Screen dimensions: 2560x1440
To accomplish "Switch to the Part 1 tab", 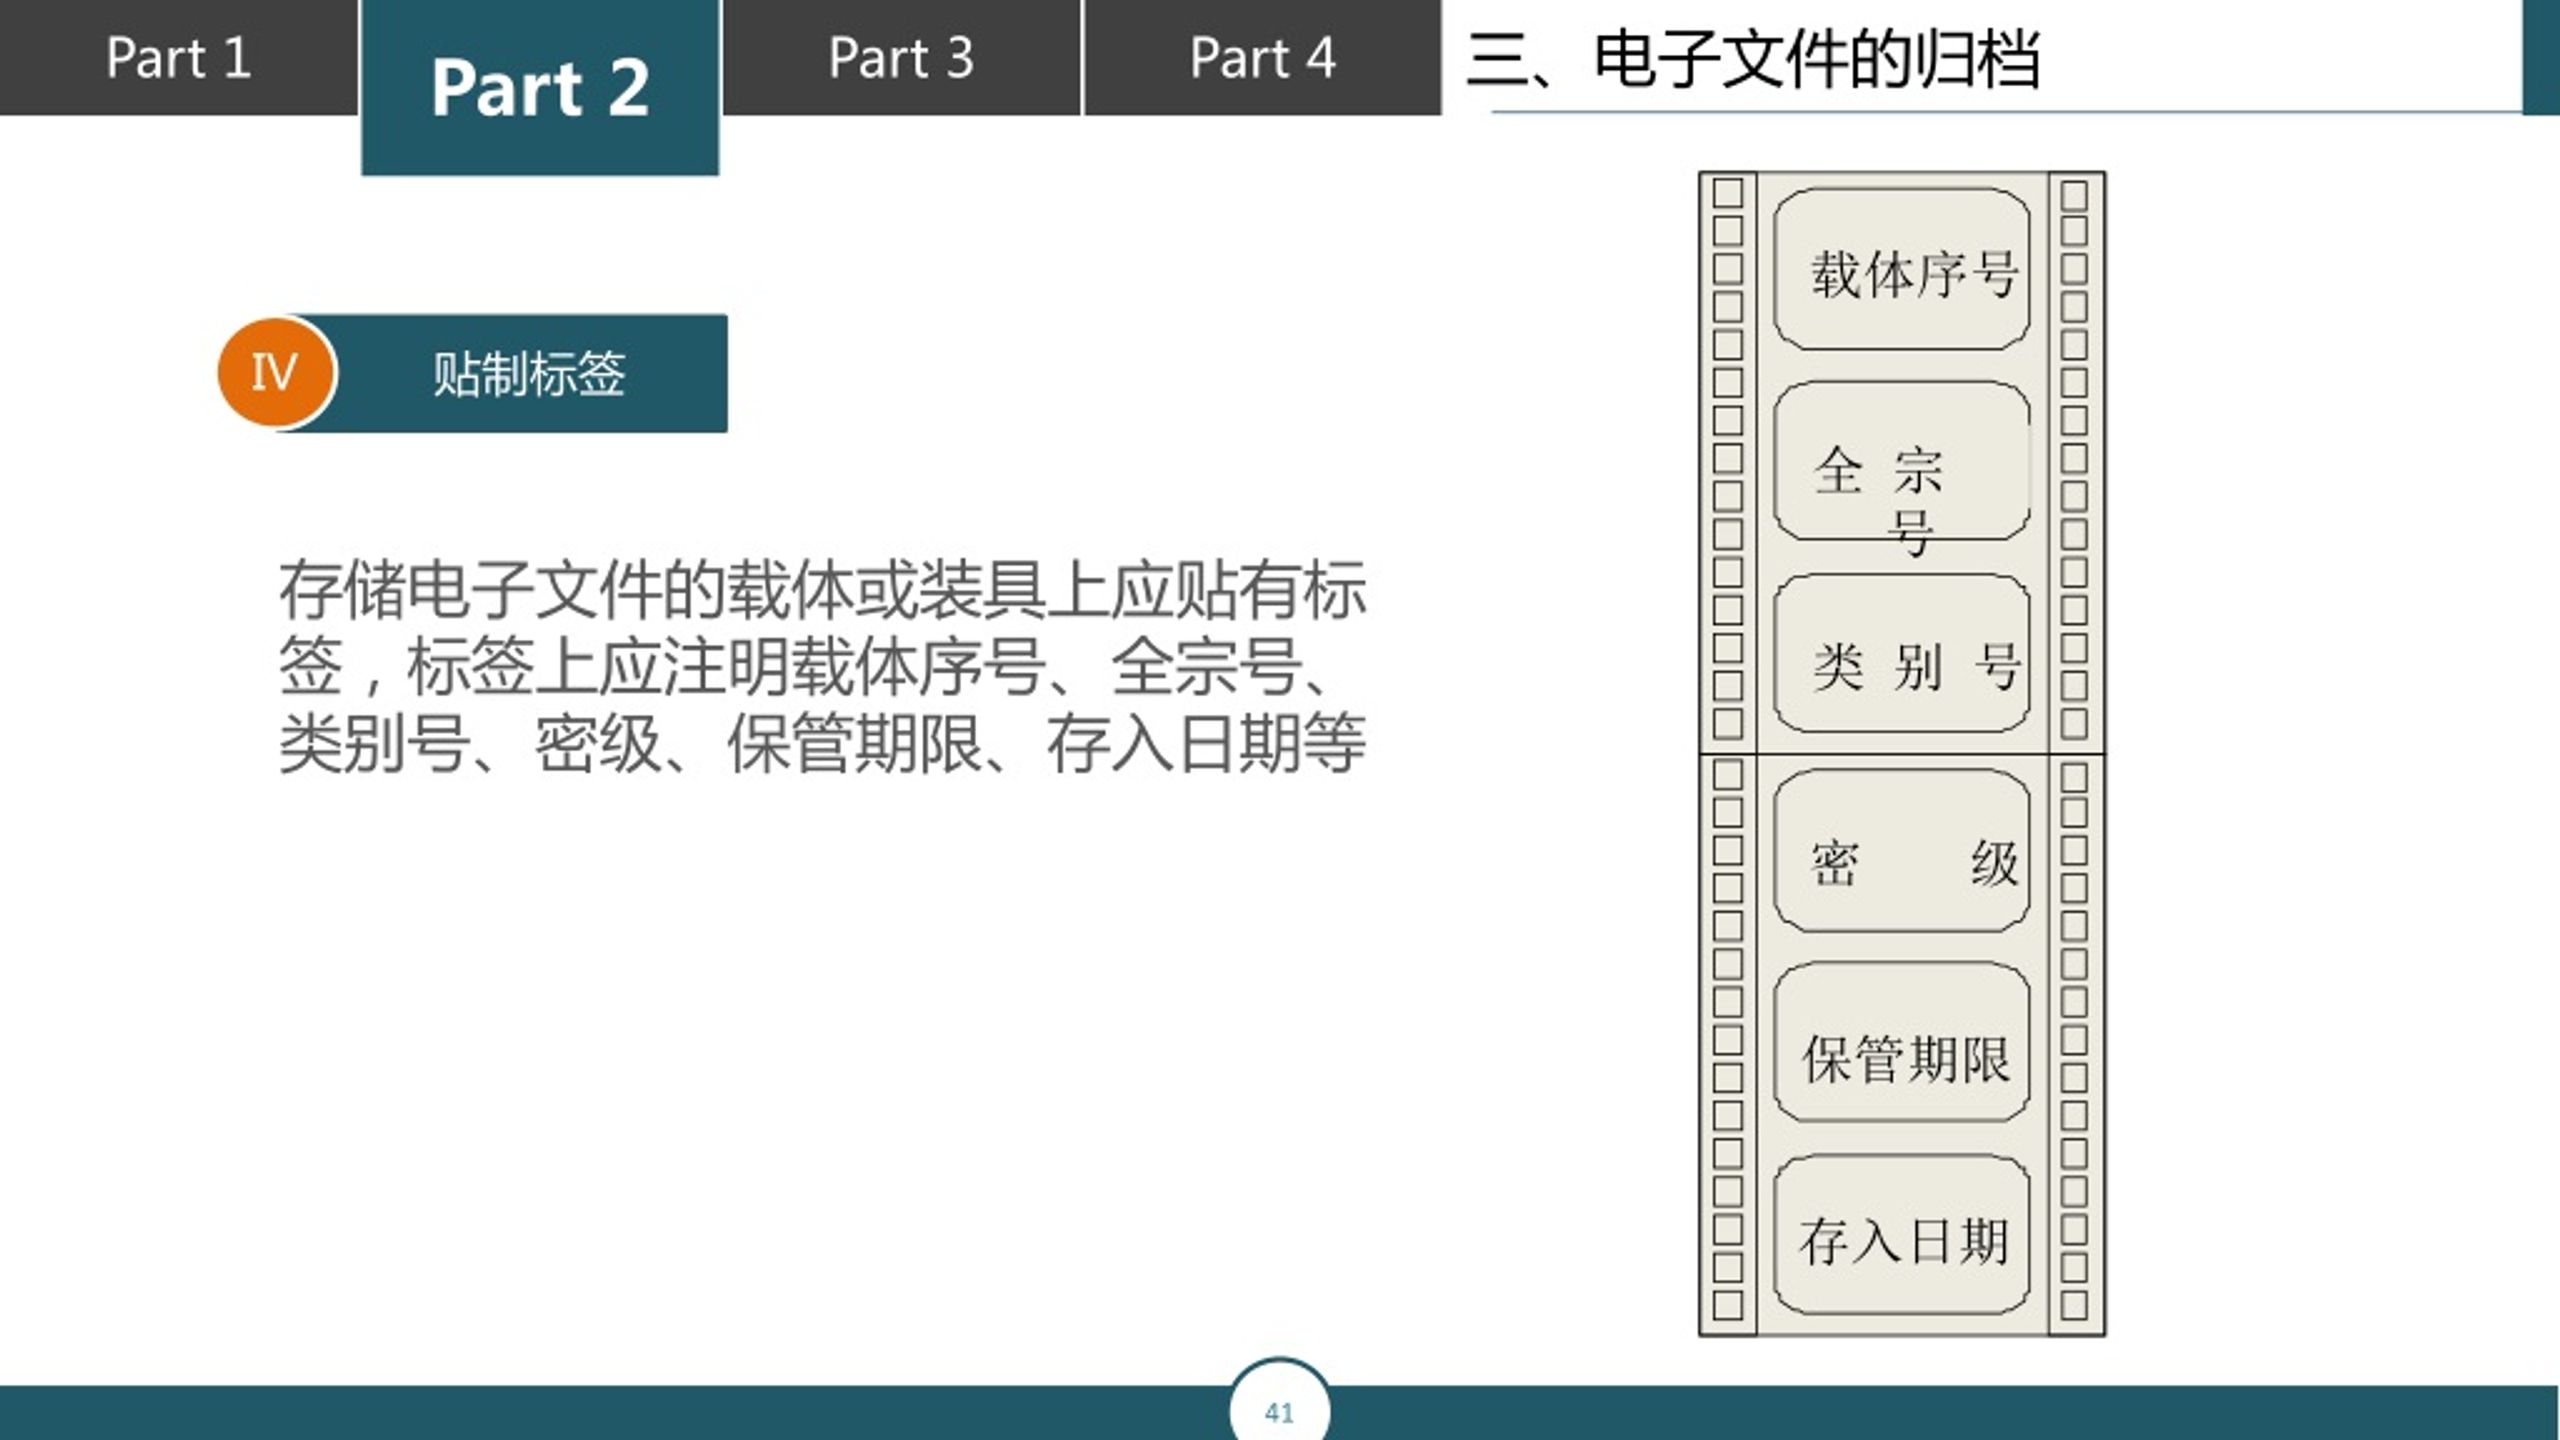I will [x=178, y=57].
